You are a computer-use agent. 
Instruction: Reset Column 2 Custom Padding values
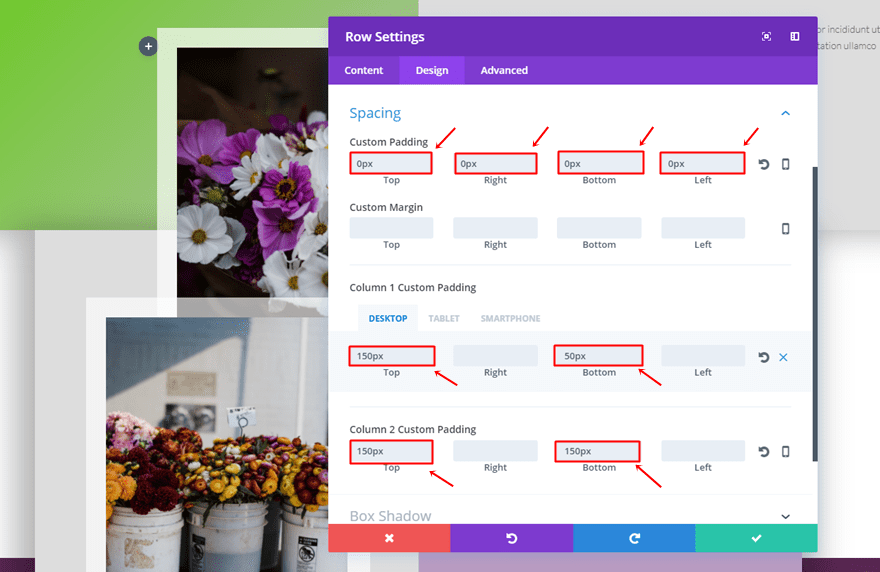coord(764,452)
